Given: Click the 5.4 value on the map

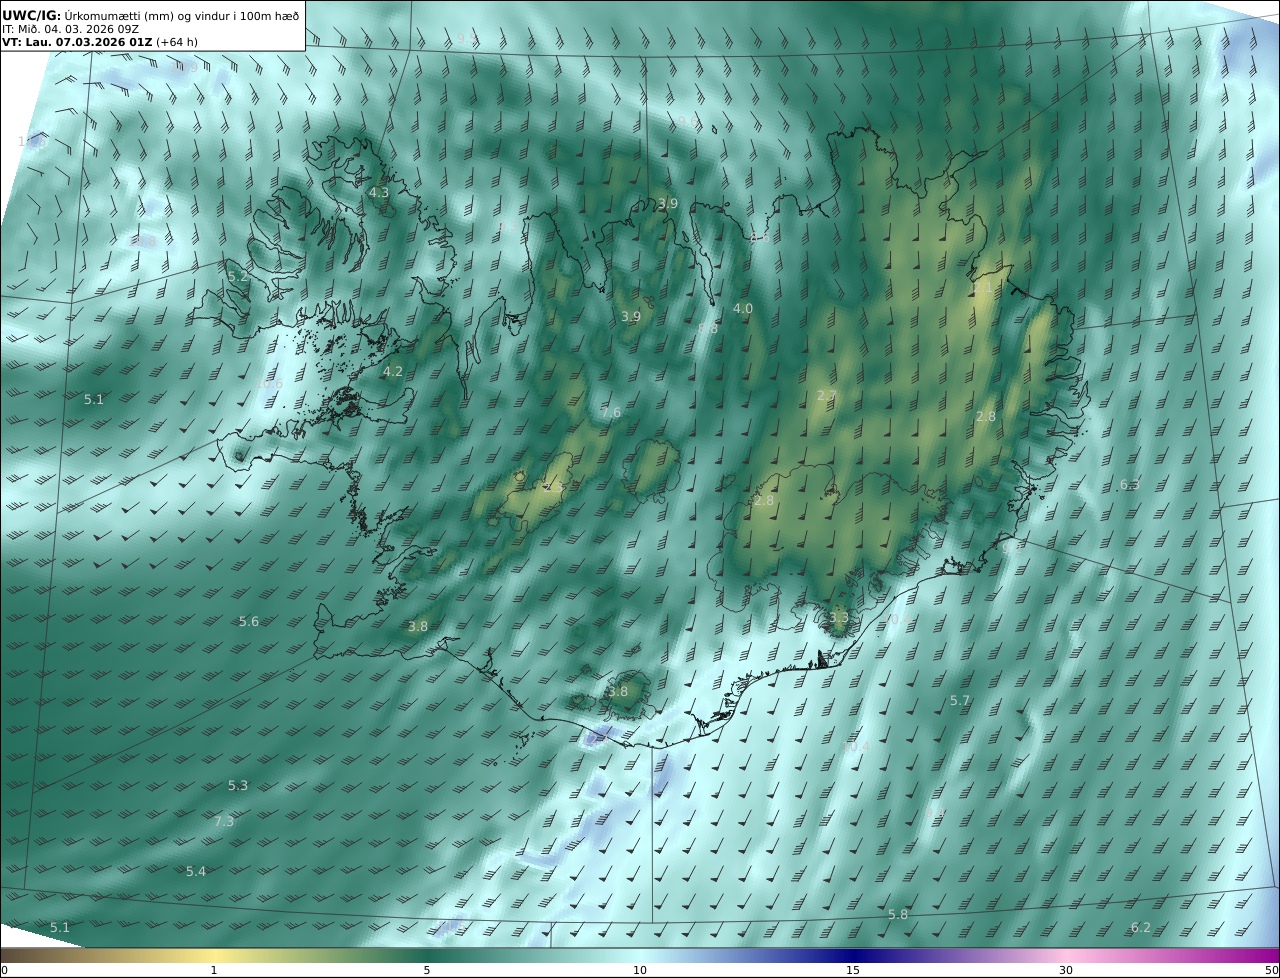Looking at the screenshot, I should click(x=196, y=871).
